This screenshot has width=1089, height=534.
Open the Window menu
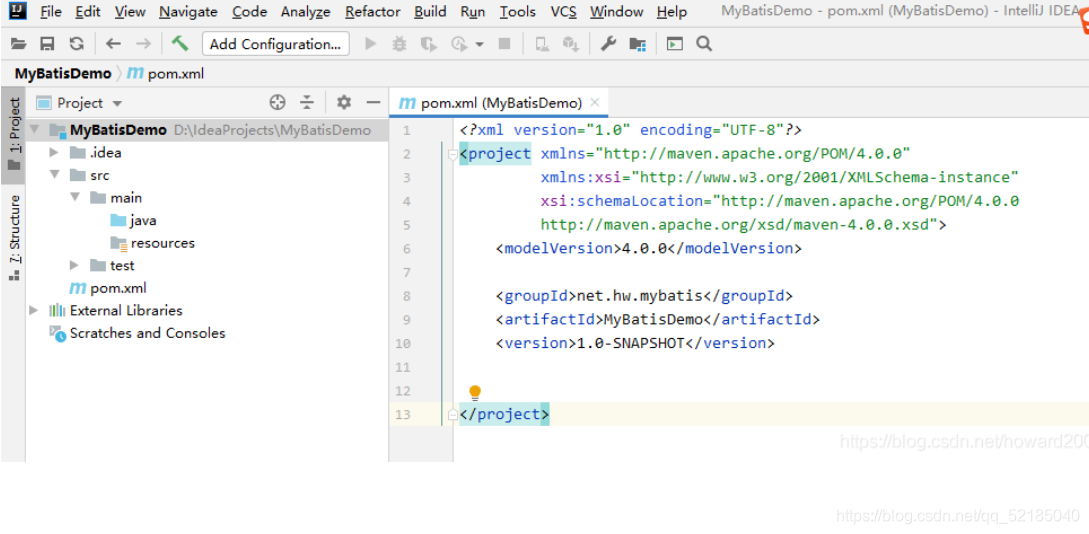pyautogui.click(x=616, y=12)
